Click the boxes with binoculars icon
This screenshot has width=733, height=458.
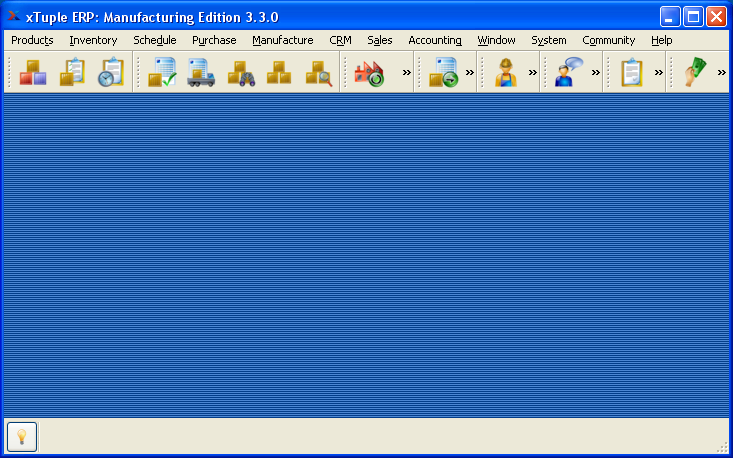241,73
